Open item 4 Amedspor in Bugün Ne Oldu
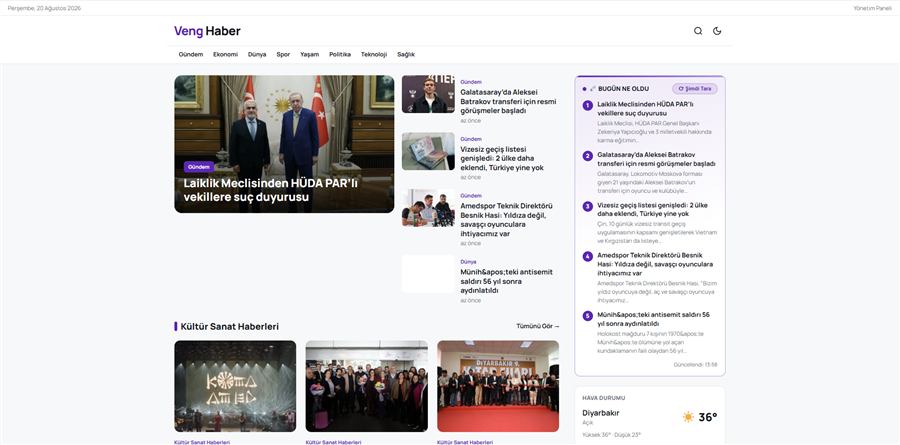Viewport: 900px width, 445px height. (x=655, y=264)
